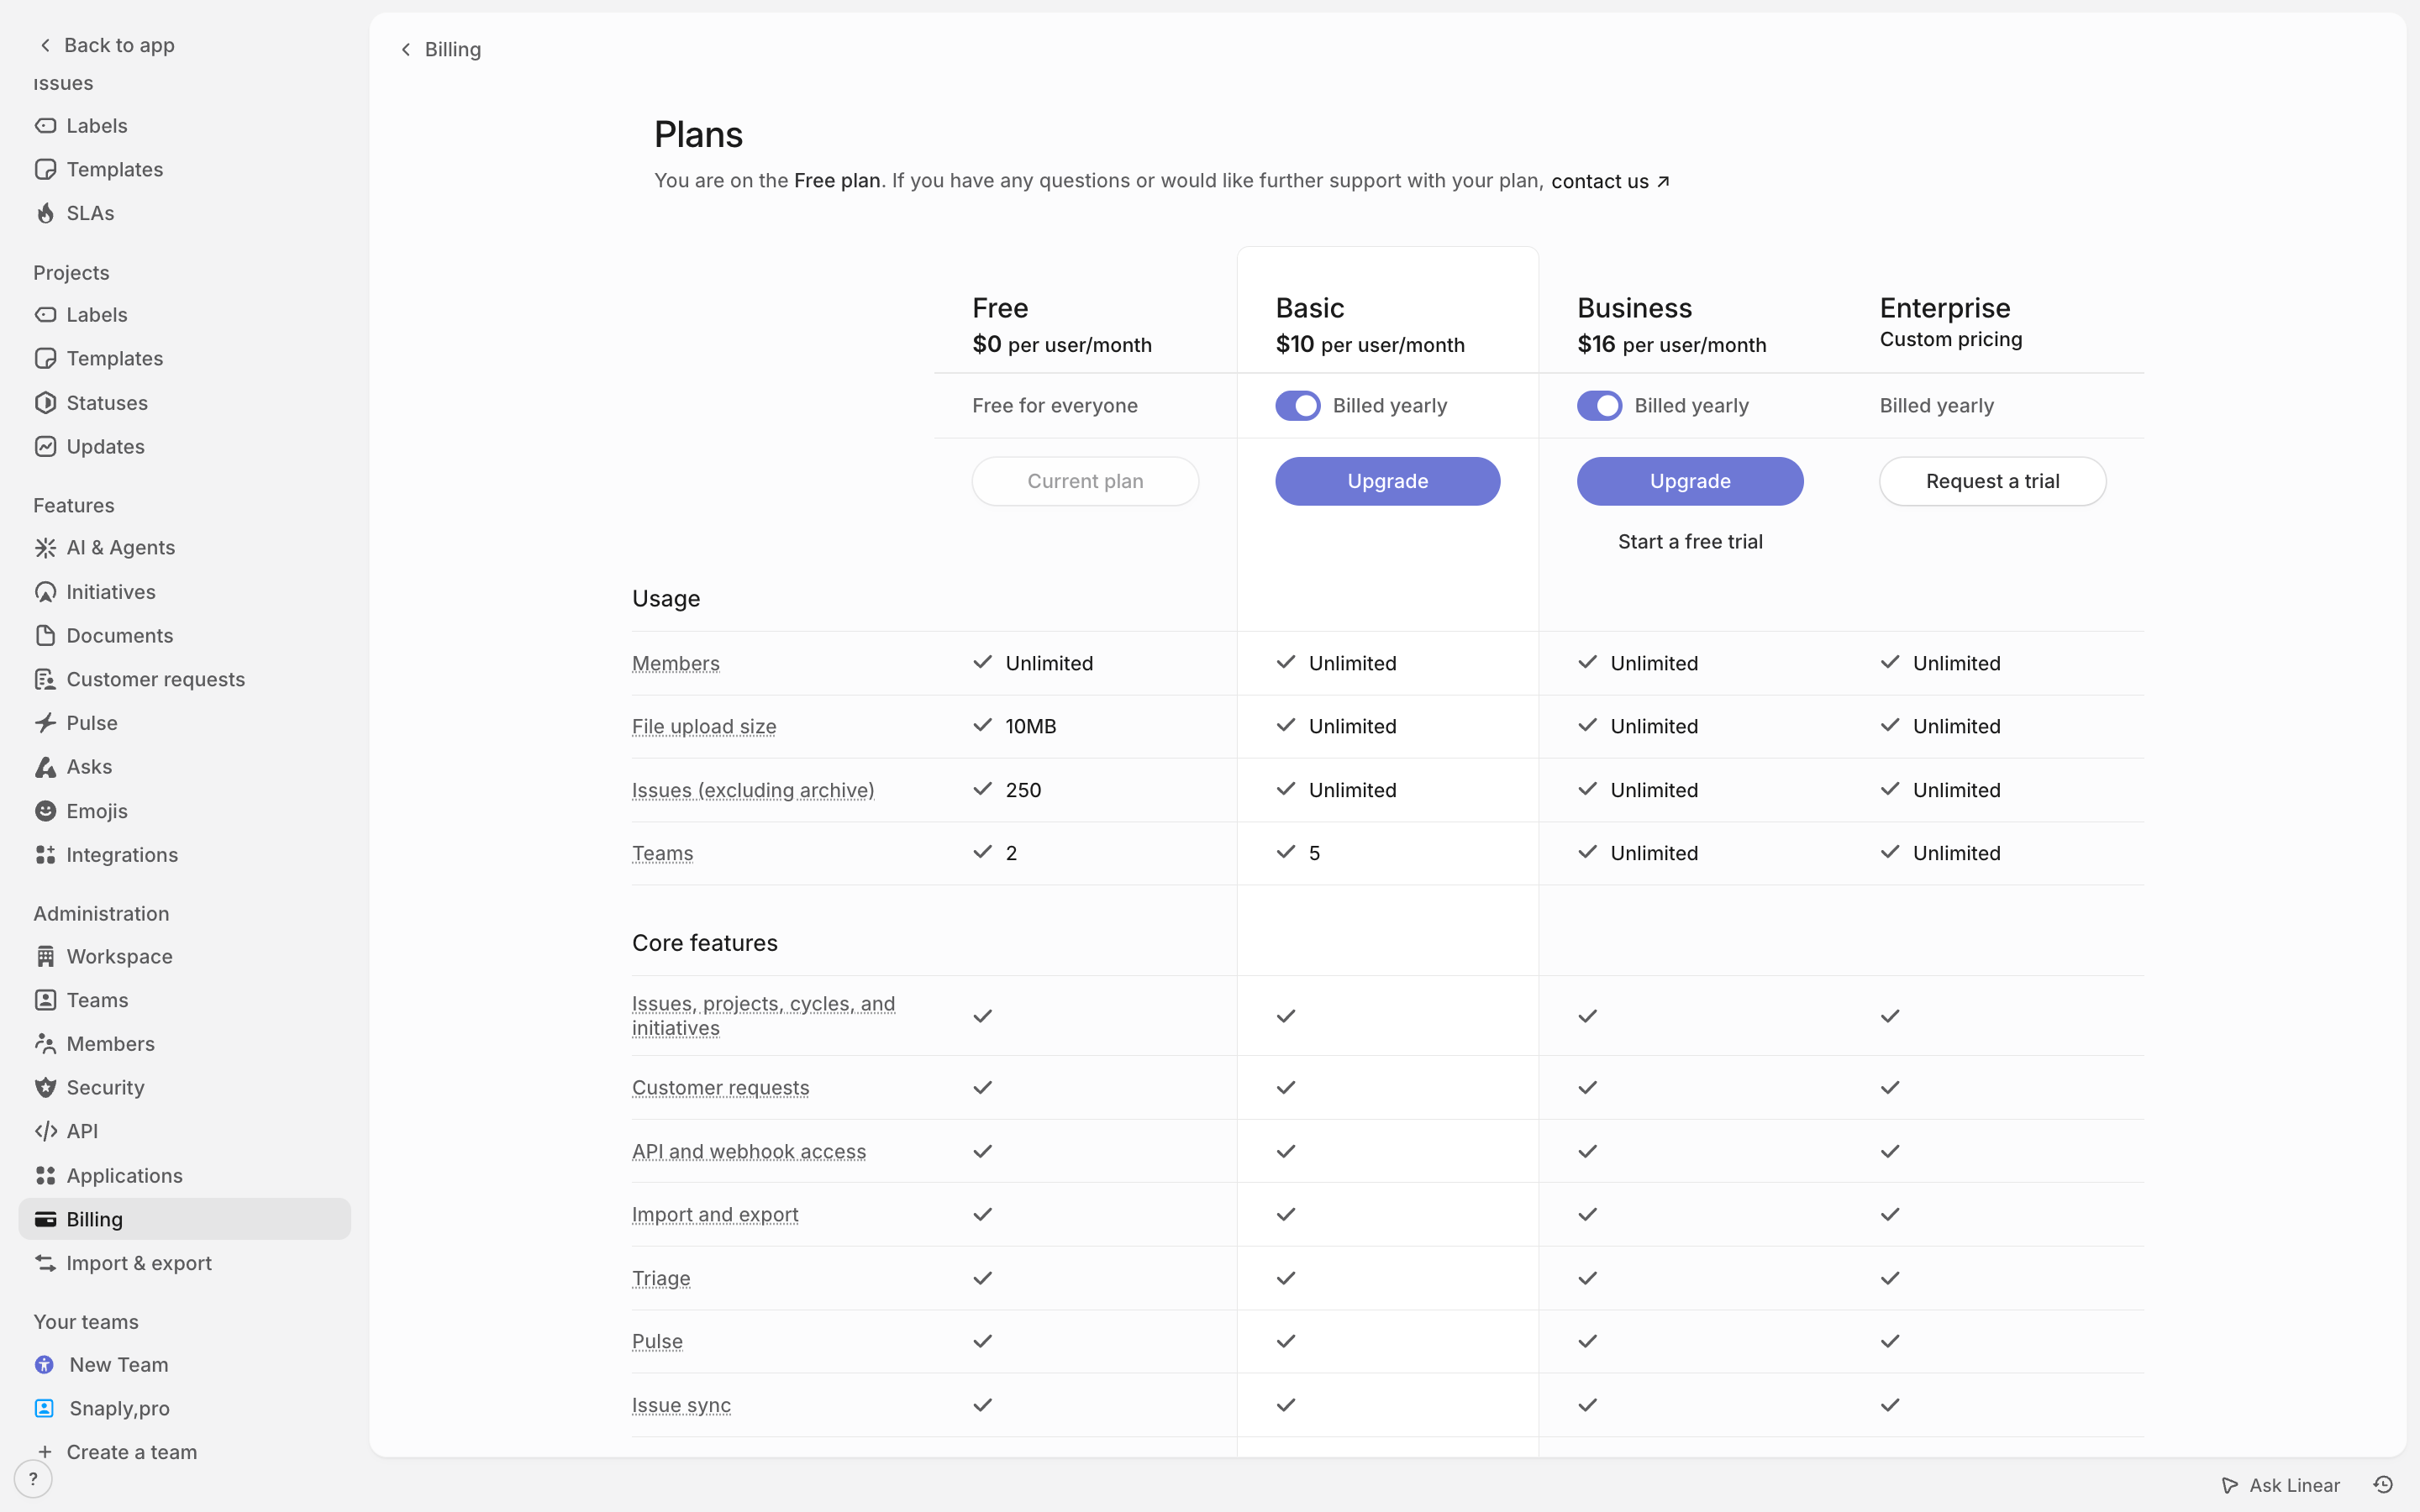Upgrade to the Basic plan

pos(1388,481)
